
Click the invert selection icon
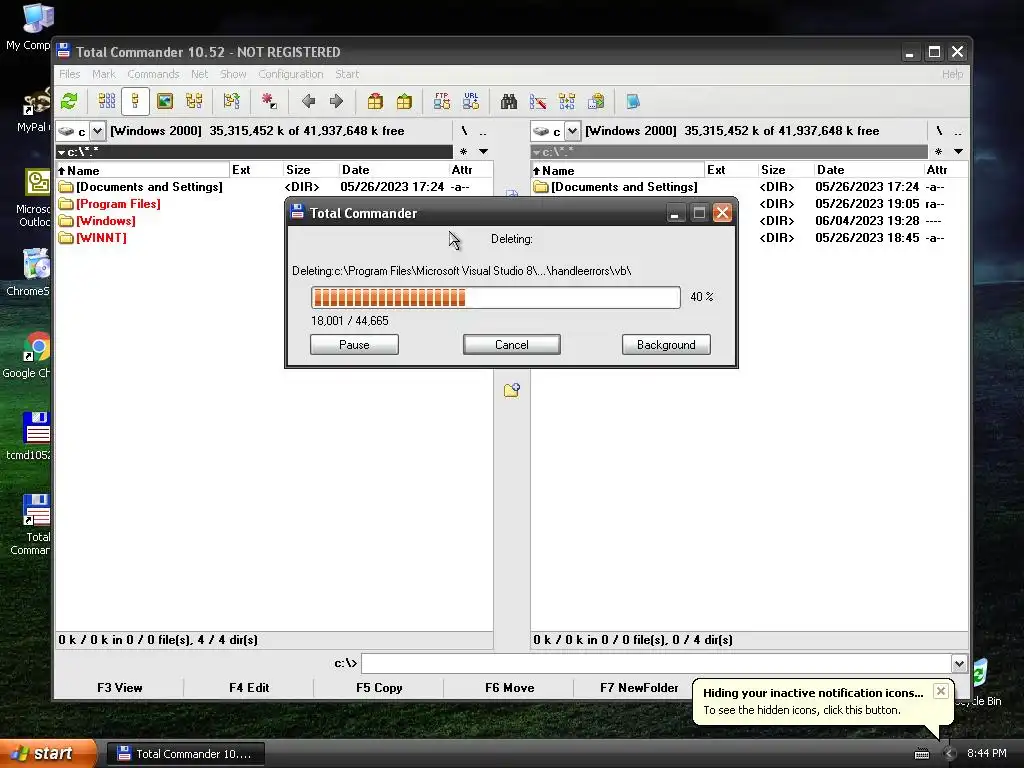[231, 101]
